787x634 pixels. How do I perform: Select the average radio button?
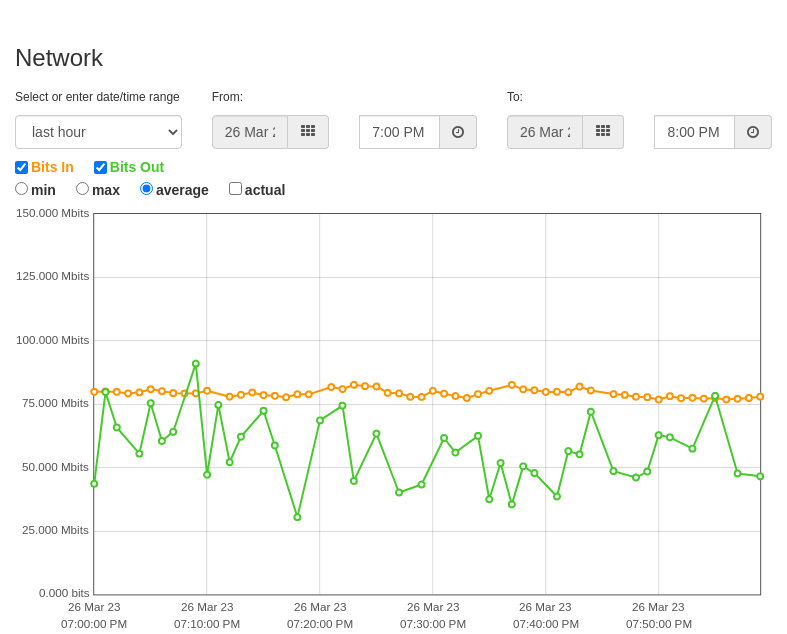pos(146,189)
